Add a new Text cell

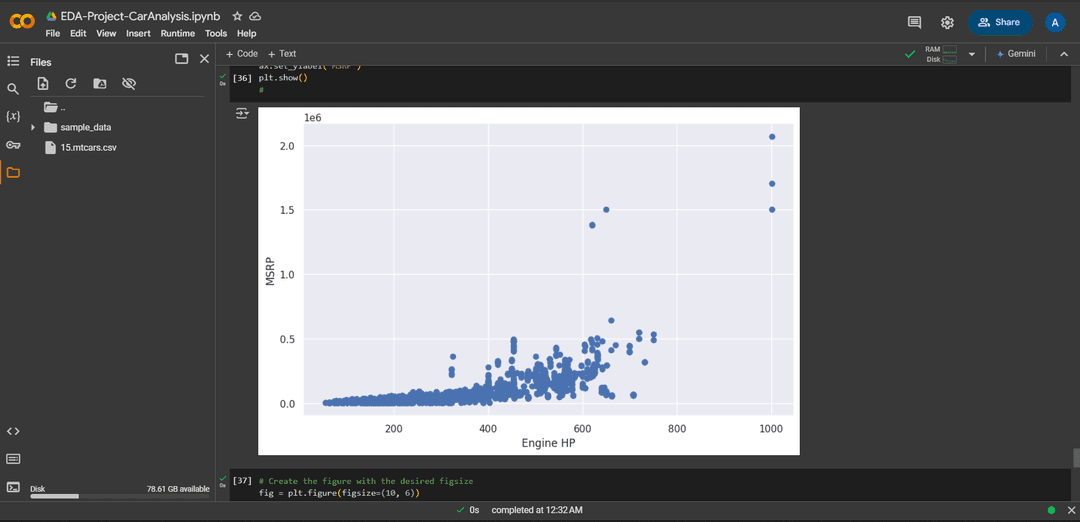coord(282,54)
